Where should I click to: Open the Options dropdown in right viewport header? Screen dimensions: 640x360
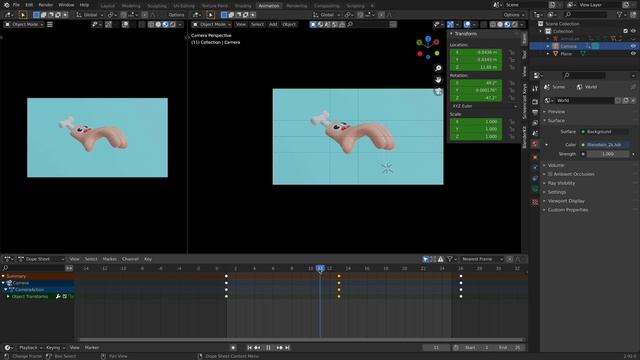coord(513,15)
